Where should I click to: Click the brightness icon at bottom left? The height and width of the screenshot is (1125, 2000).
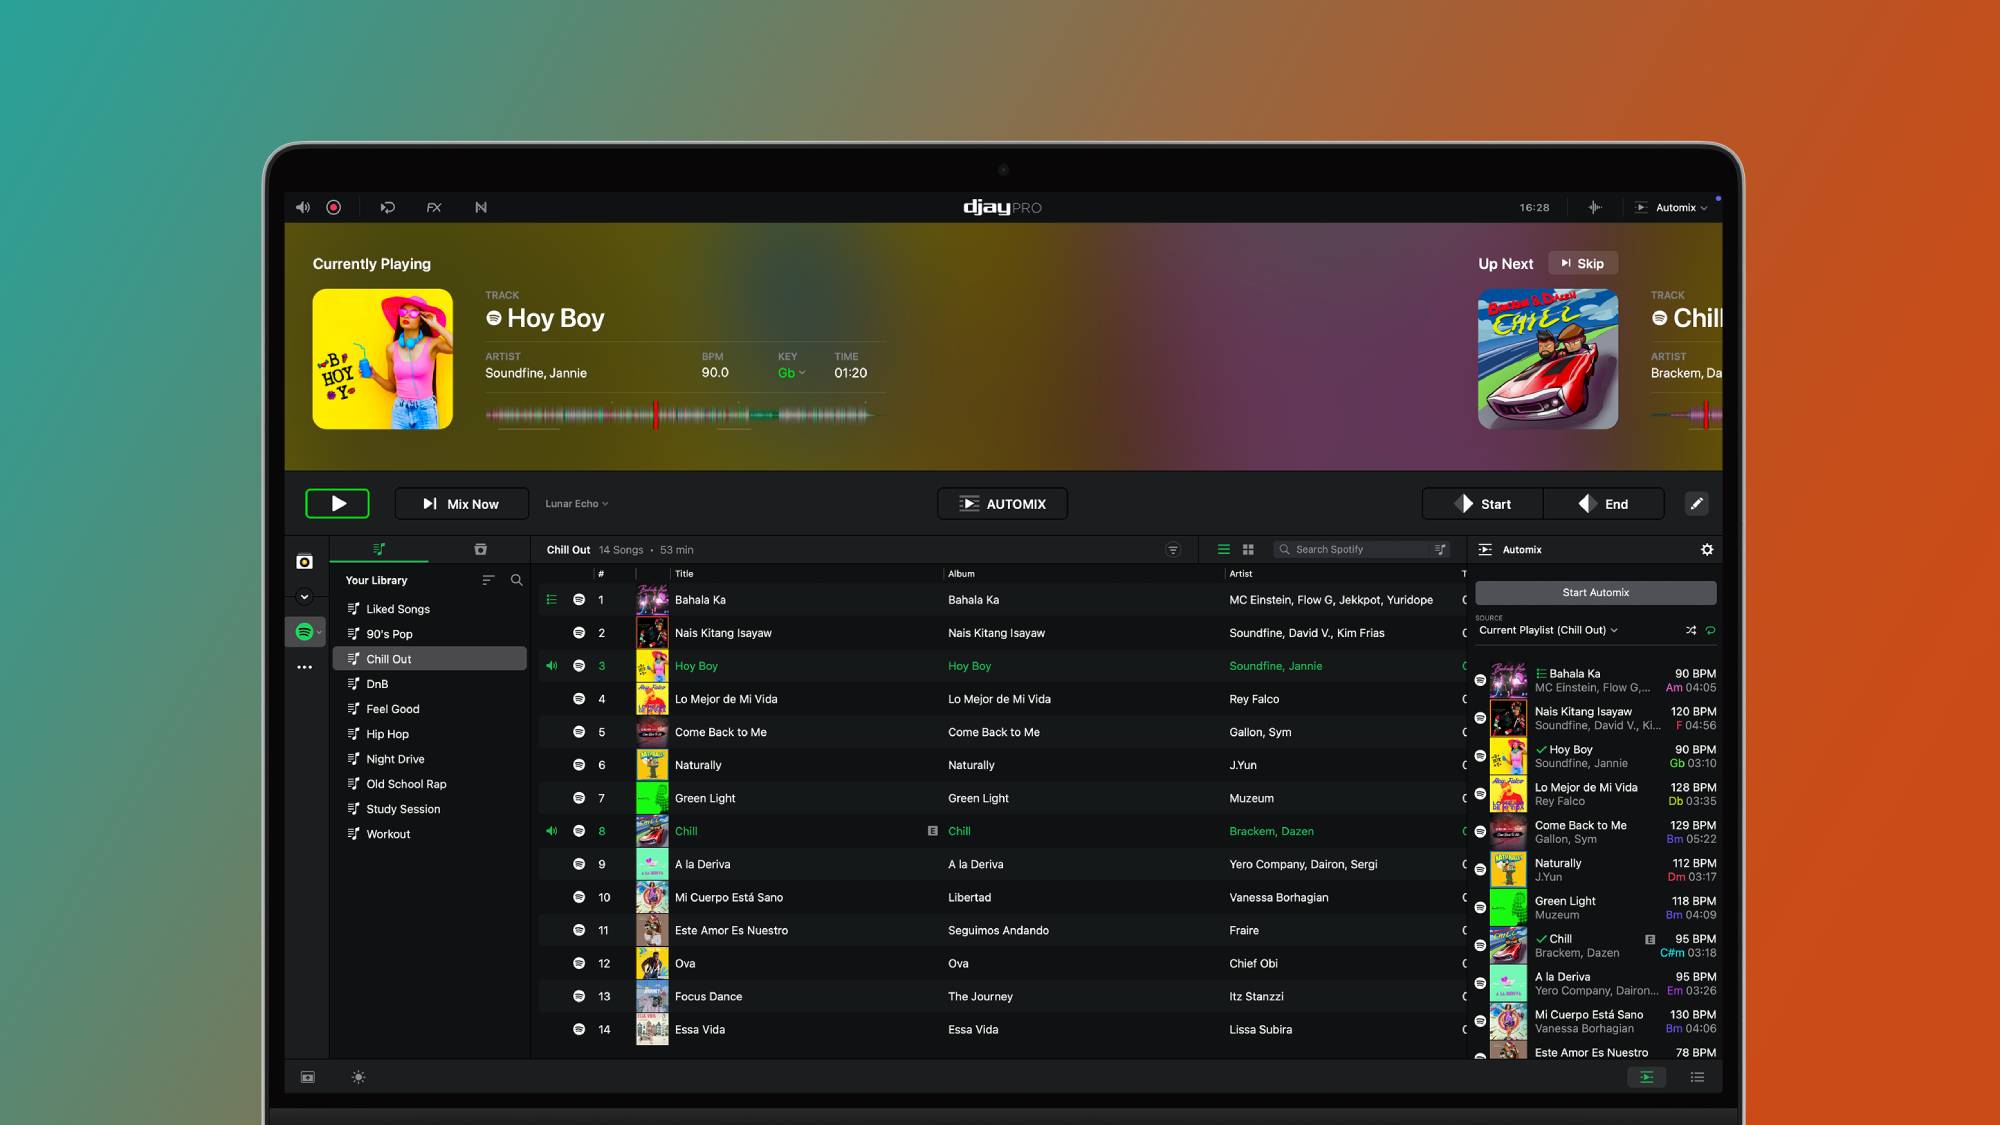click(358, 1077)
